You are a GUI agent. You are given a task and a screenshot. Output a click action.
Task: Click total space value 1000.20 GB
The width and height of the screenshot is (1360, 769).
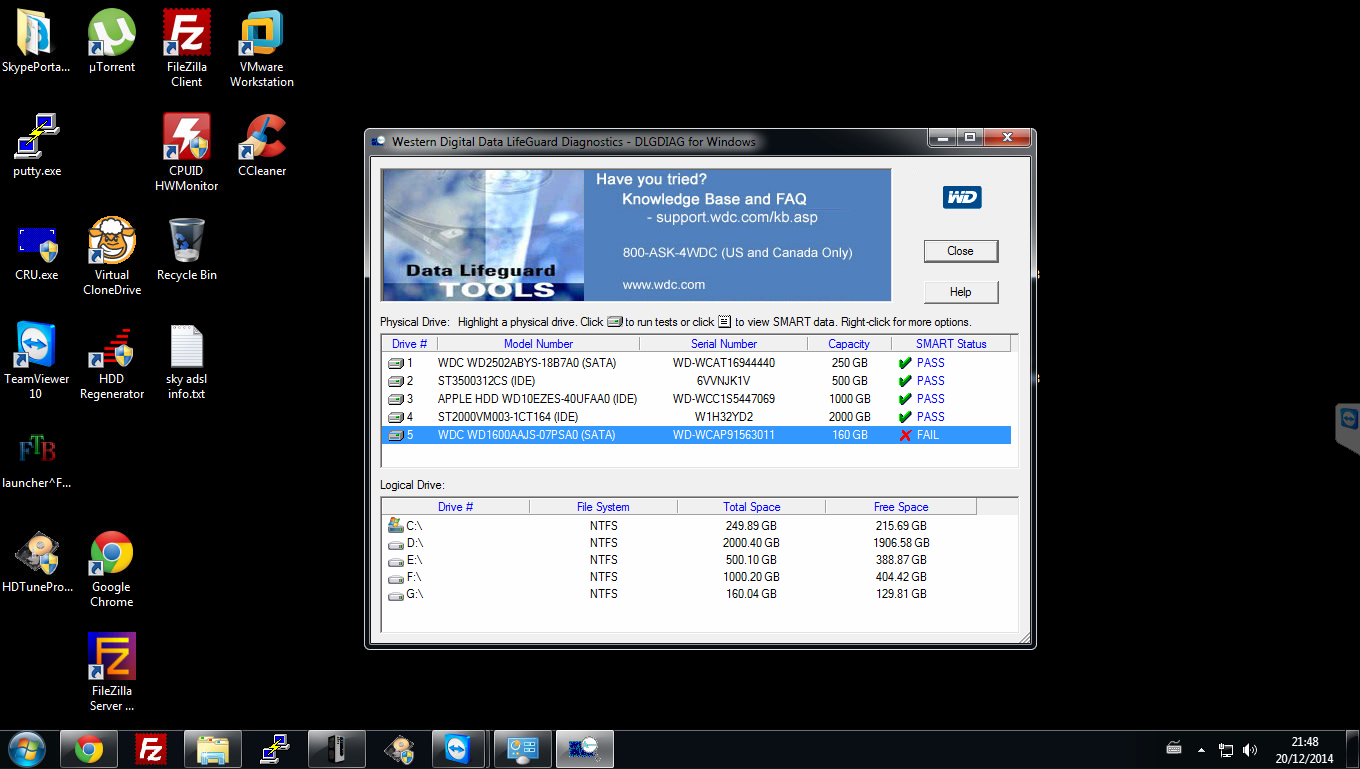pos(752,577)
